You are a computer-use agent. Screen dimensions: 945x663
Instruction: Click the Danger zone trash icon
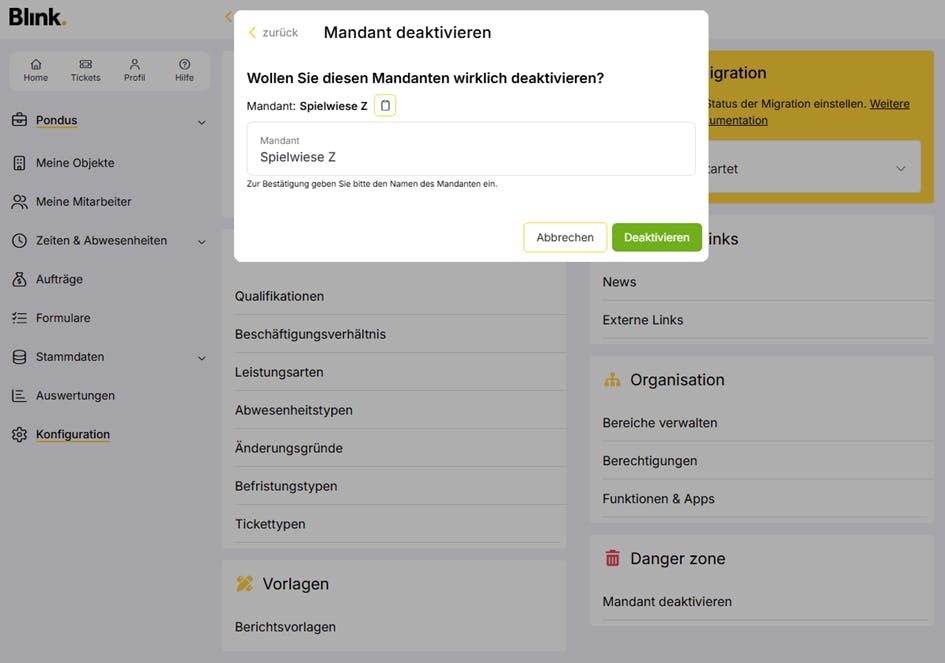(612, 559)
